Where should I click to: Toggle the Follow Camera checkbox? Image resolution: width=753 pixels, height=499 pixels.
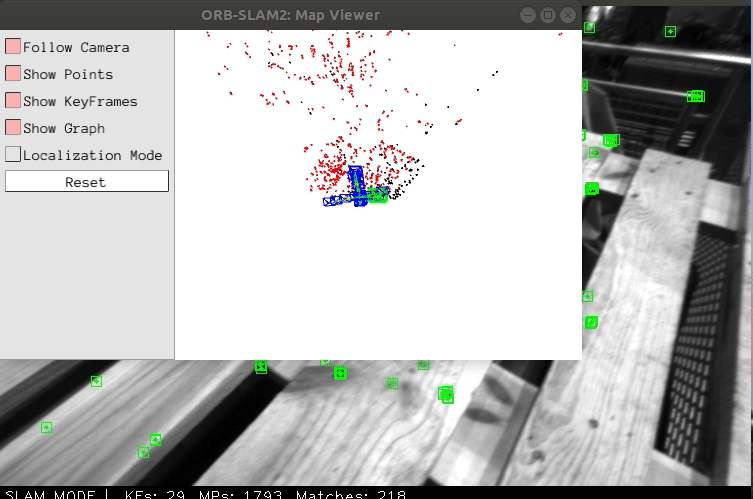coord(13,47)
